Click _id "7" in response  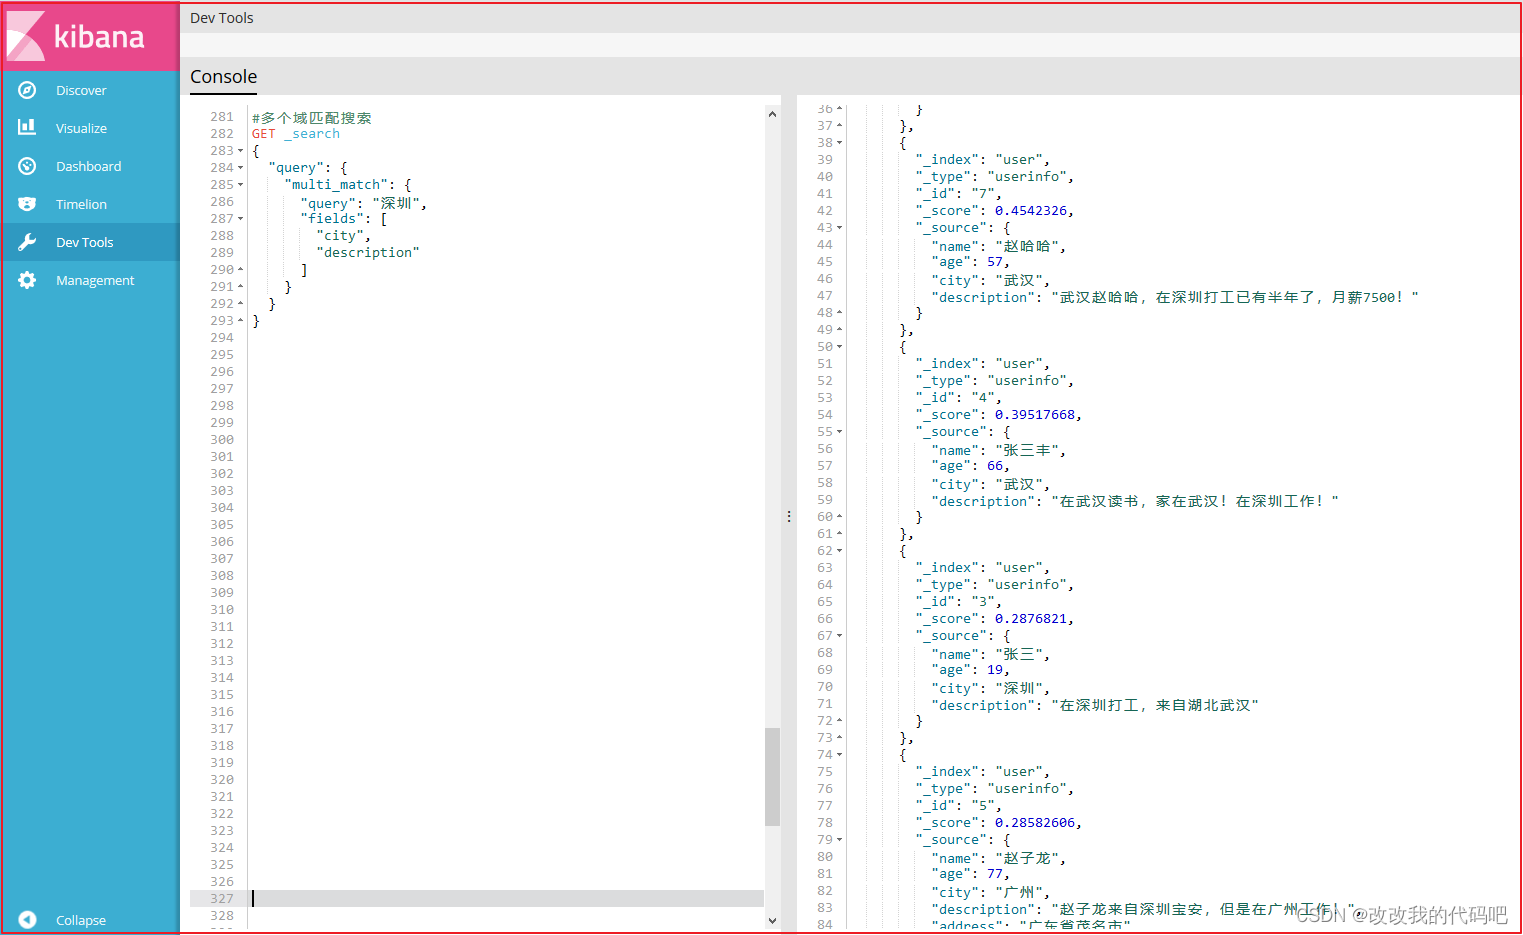pos(982,194)
